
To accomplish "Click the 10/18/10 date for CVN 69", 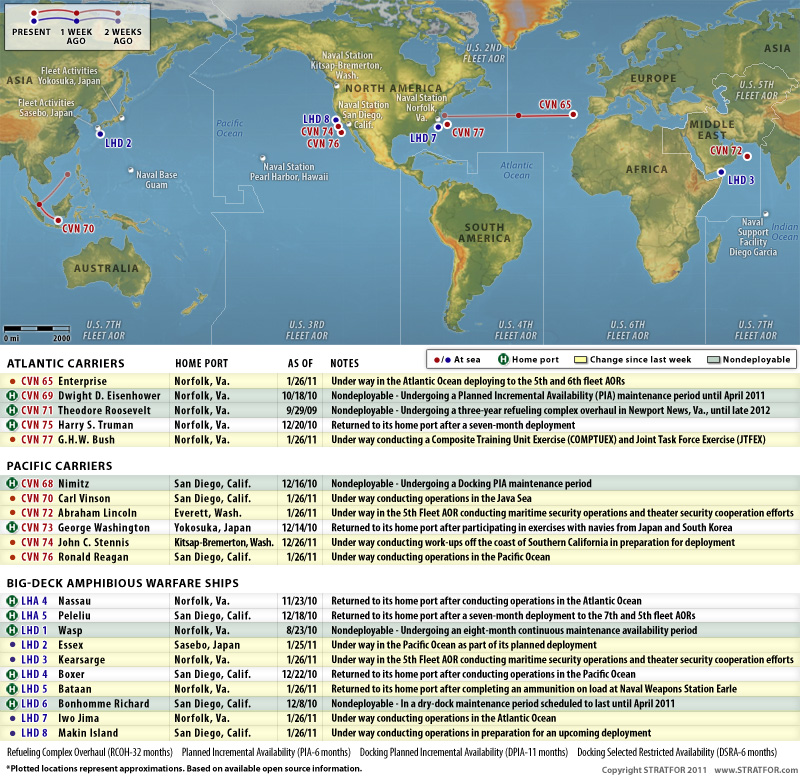I will [299, 395].
